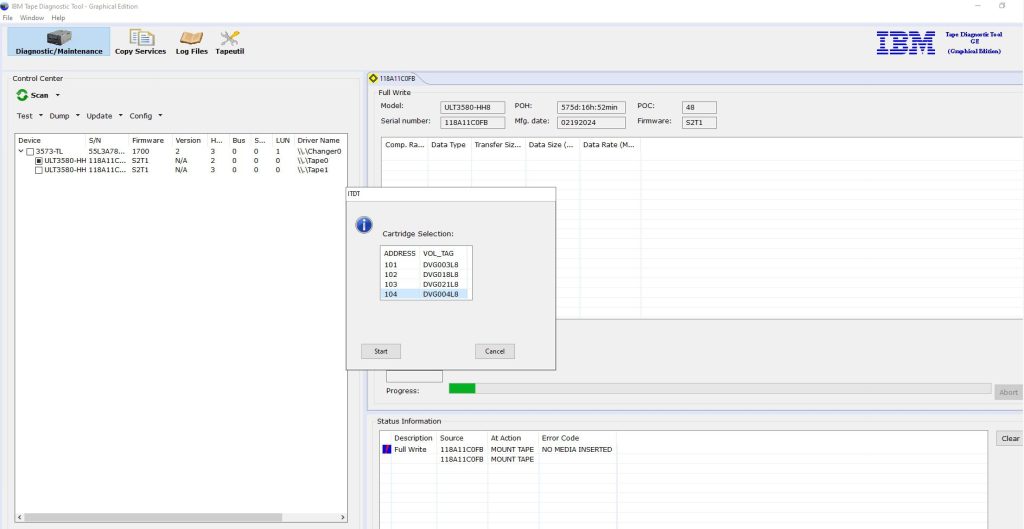Click the IBM logo

[905, 43]
